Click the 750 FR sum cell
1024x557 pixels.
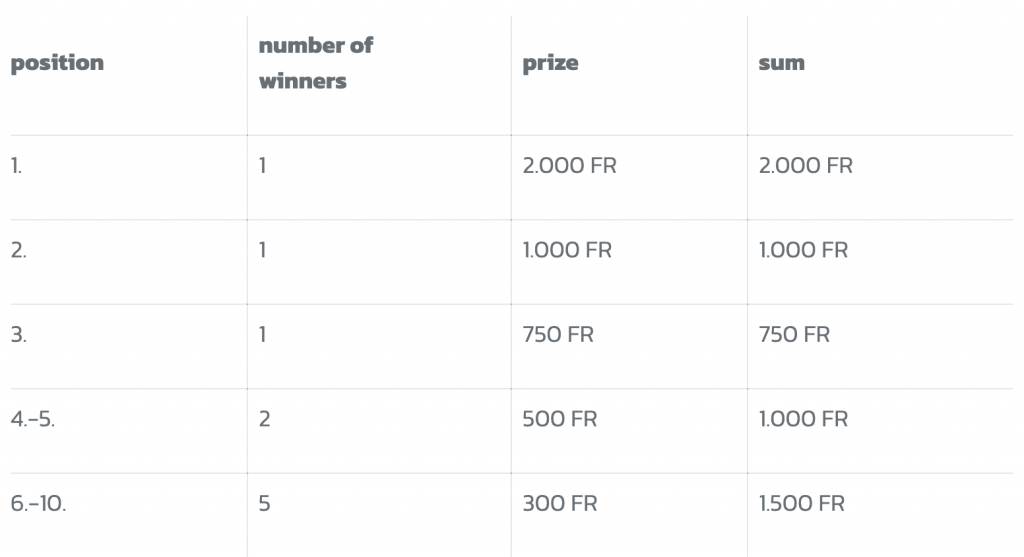pos(793,334)
